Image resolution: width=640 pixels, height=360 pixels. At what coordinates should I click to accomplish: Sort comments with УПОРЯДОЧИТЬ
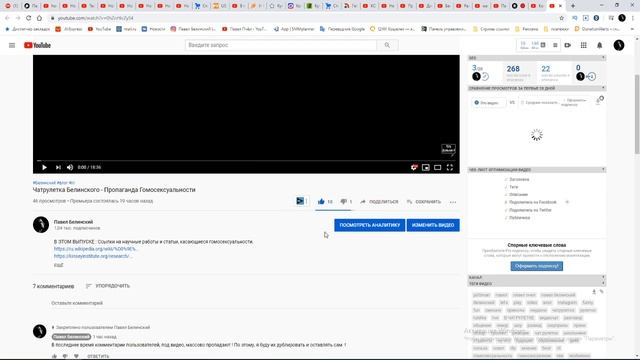[108, 286]
